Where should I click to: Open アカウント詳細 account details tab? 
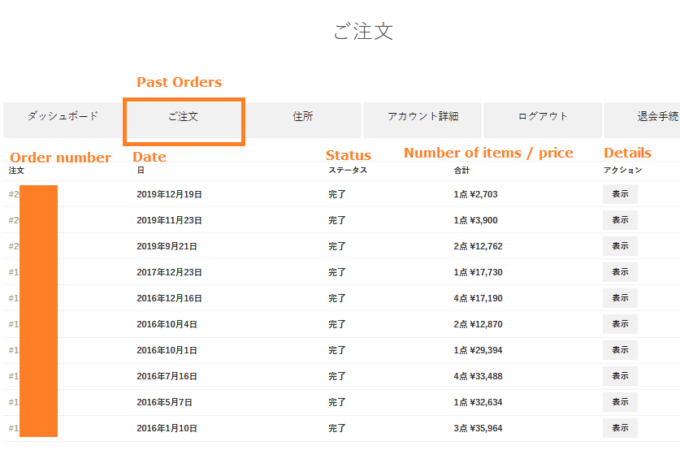coord(422,117)
